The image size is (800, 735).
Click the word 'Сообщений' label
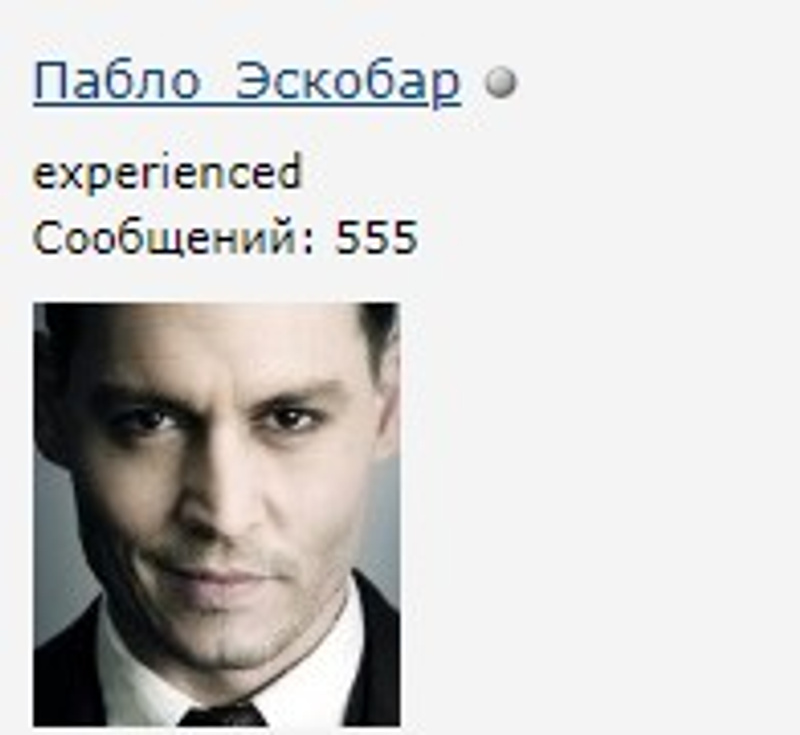[x=164, y=238]
